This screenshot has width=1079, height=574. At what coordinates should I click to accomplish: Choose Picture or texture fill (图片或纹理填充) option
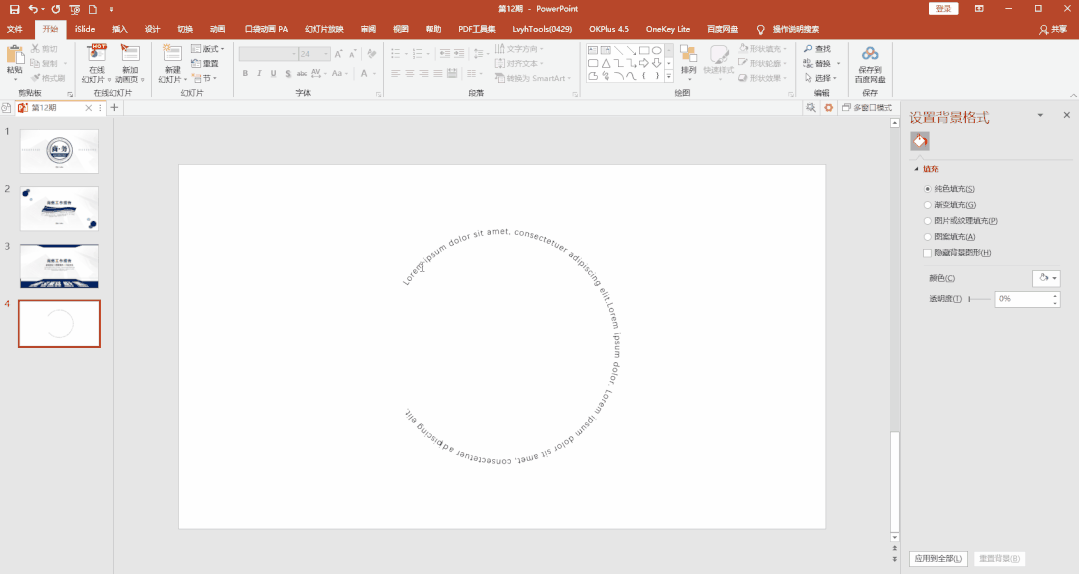coord(928,221)
